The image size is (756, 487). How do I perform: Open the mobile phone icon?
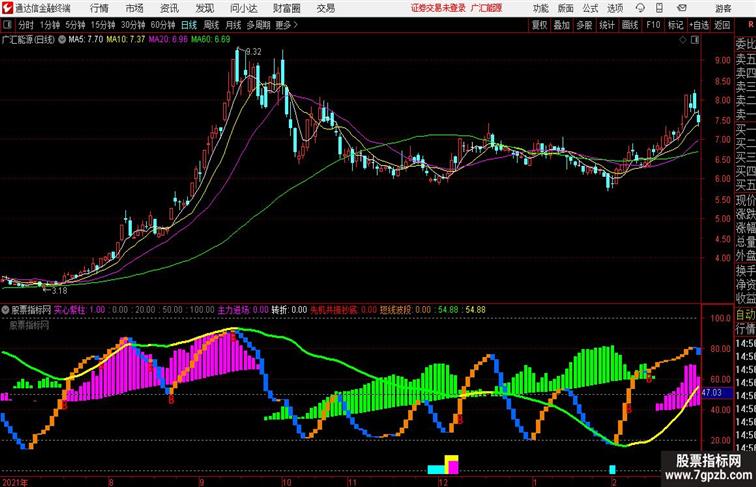click(660, 8)
